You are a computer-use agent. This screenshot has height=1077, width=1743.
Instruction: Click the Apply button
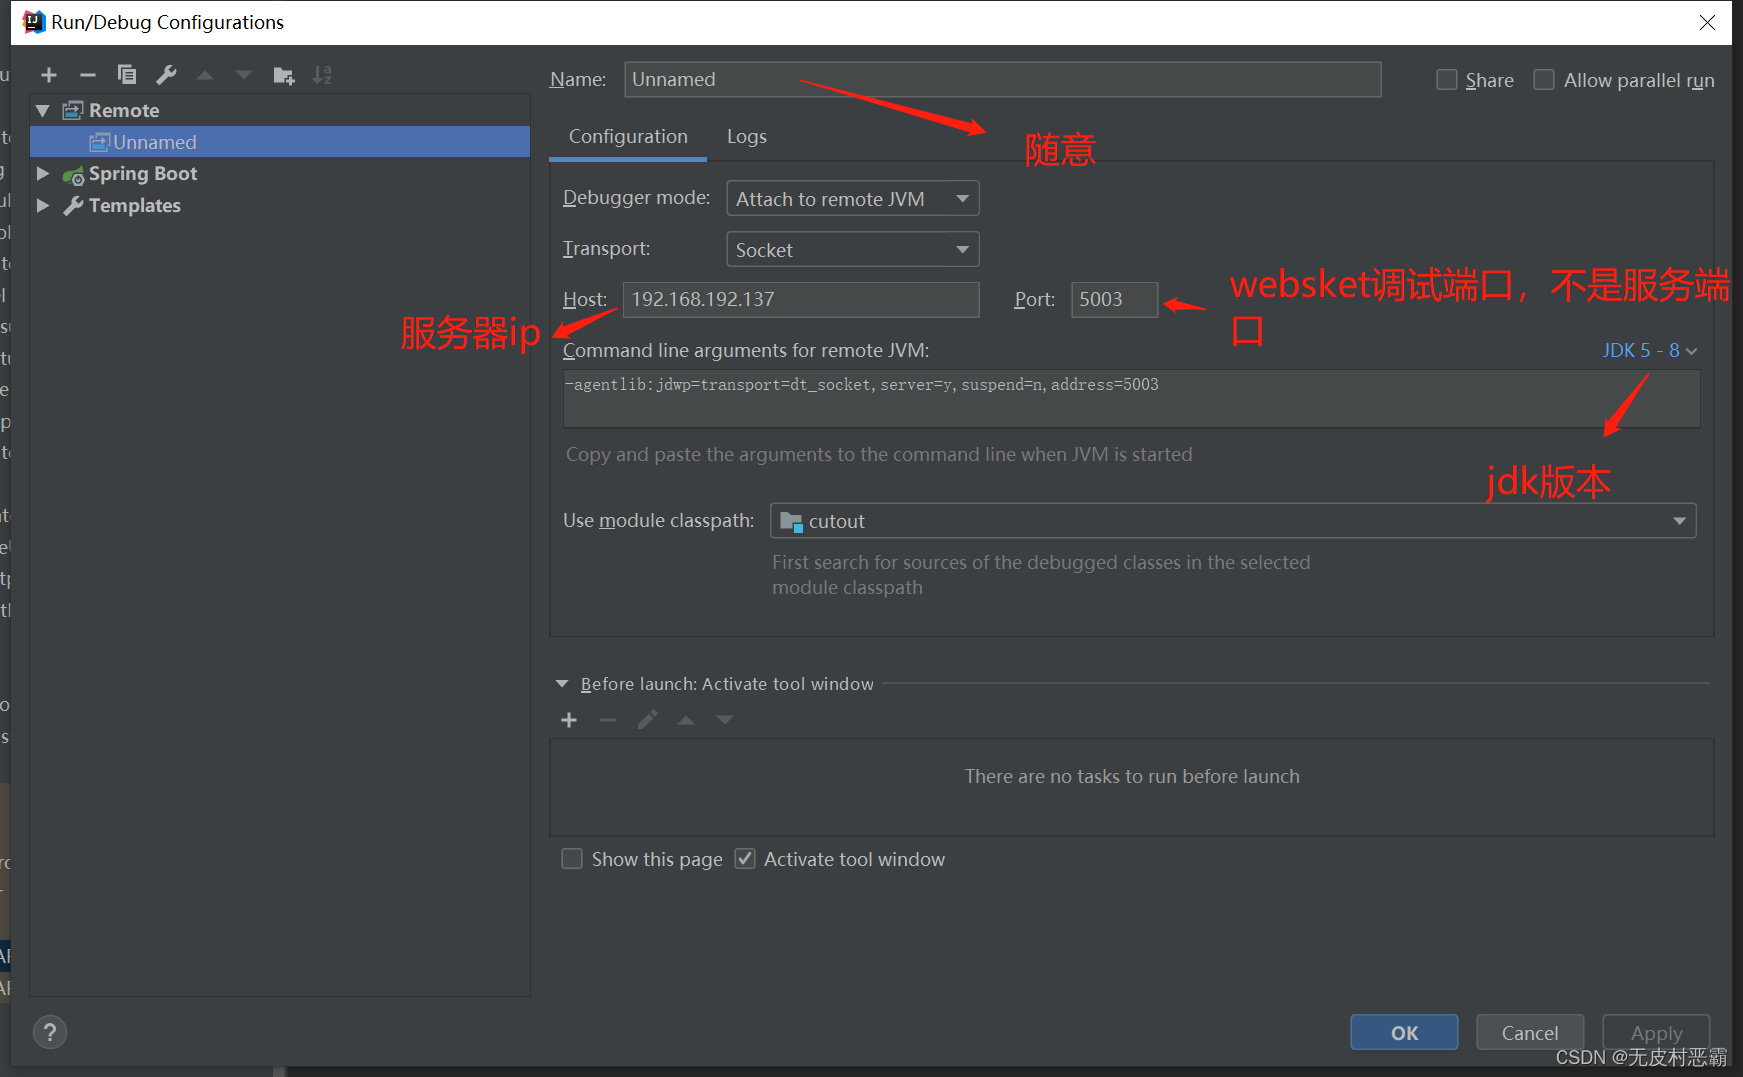click(1656, 1033)
